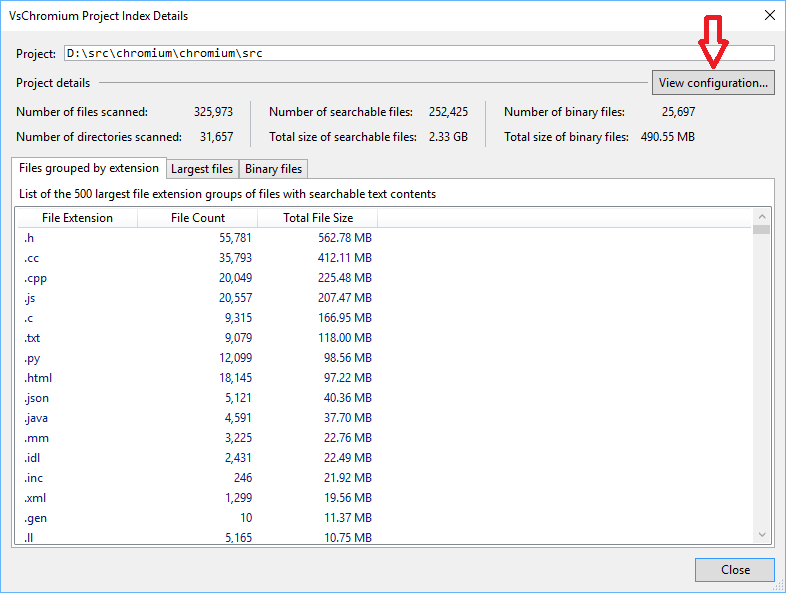Screen dimensions: 786x593
Task: Click the 18,145 file count cell
Action: [x=235, y=378]
